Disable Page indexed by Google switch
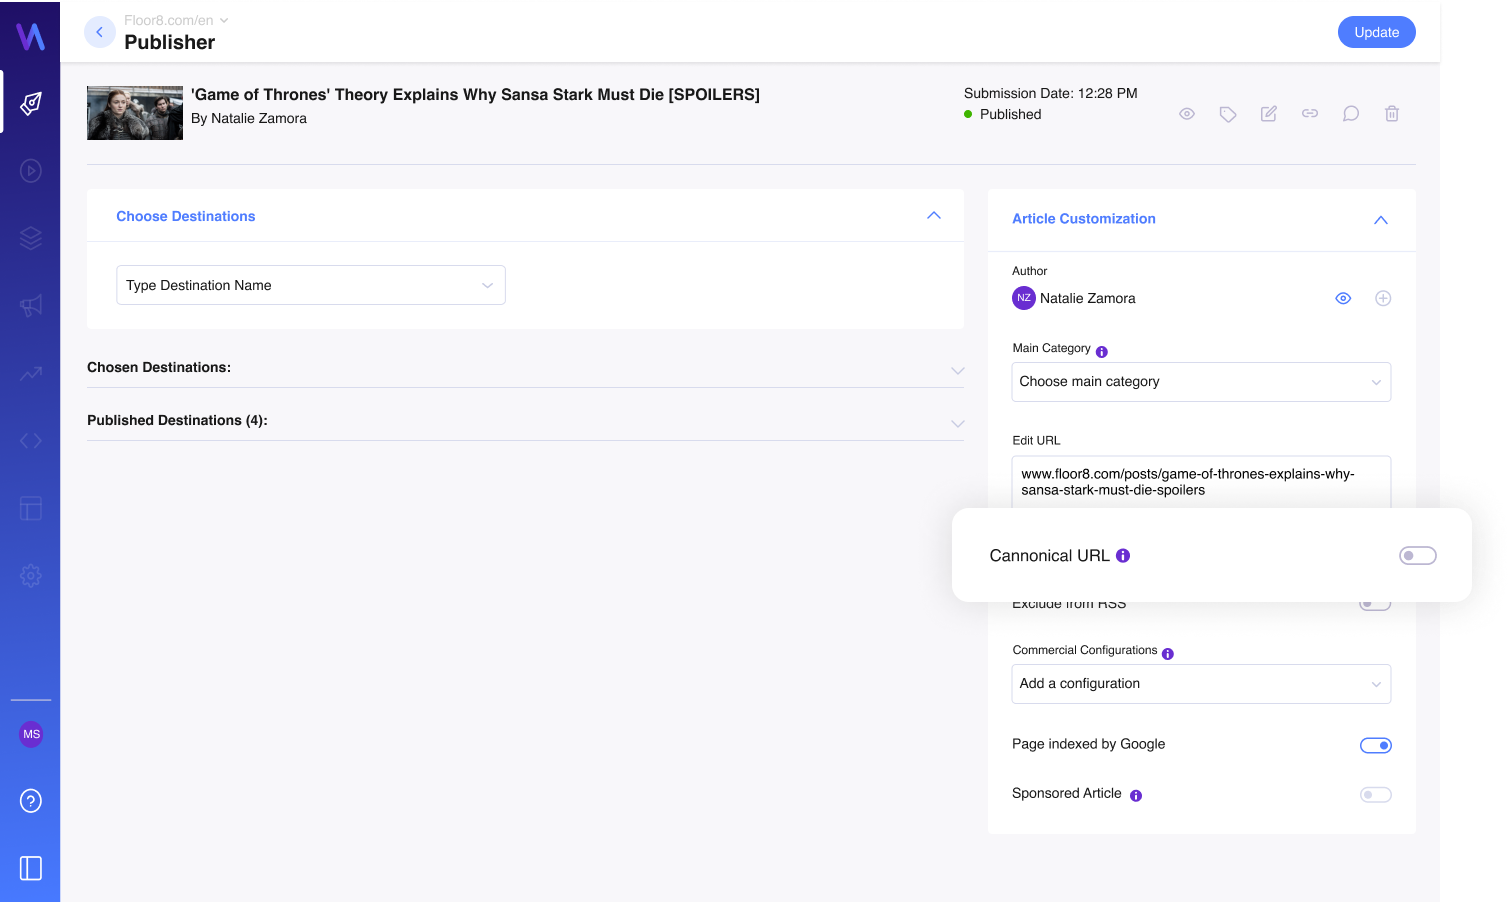This screenshot has width=1512, height=902. coord(1376,745)
